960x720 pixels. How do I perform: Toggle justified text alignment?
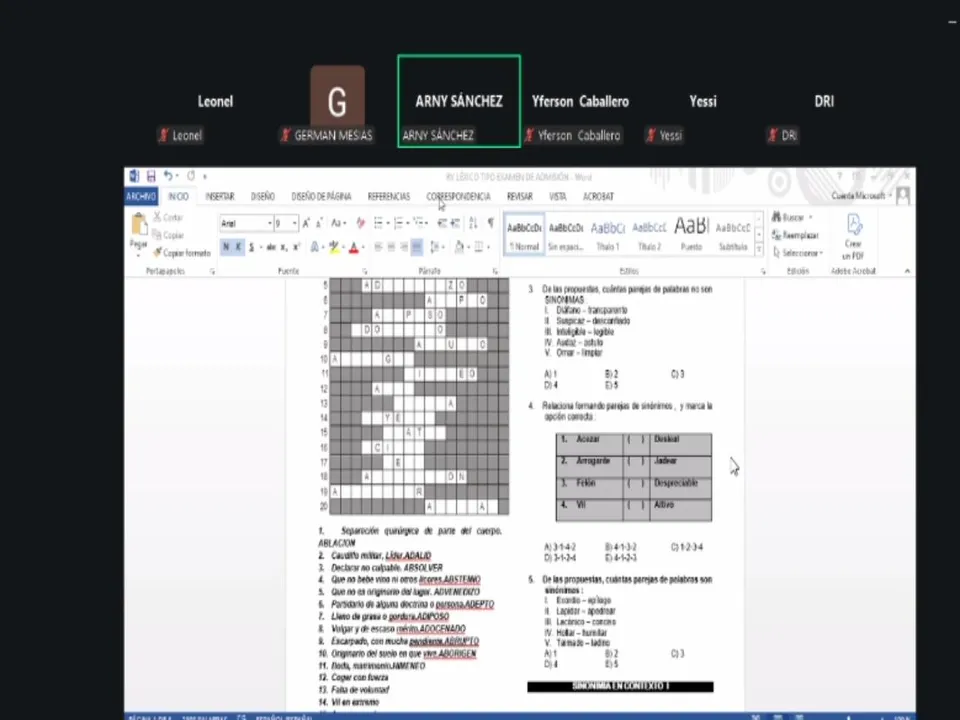416,247
